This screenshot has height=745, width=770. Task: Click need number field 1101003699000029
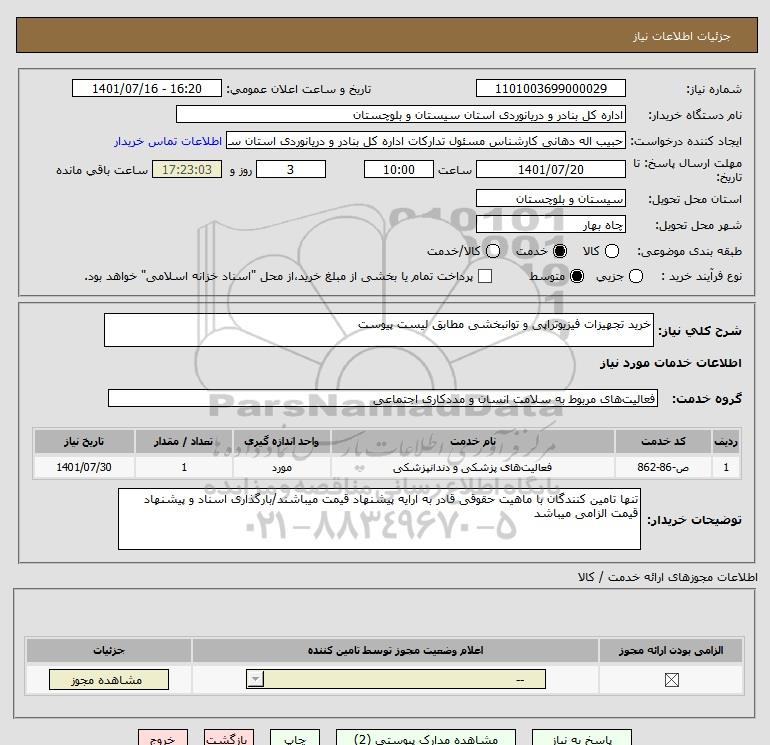(x=550, y=88)
